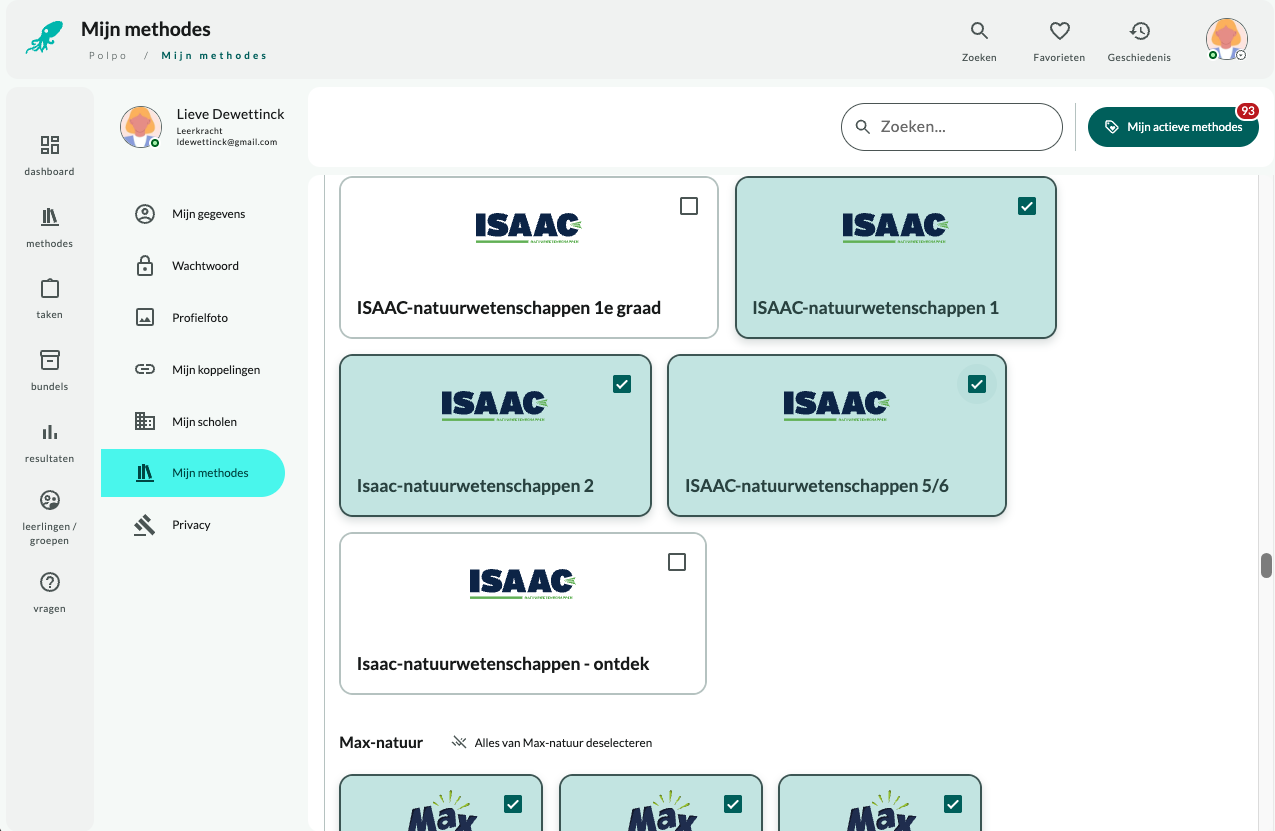Go to dashboard in left sidebar
This screenshot has width=1275, height=831.
(x=50, y=155)
